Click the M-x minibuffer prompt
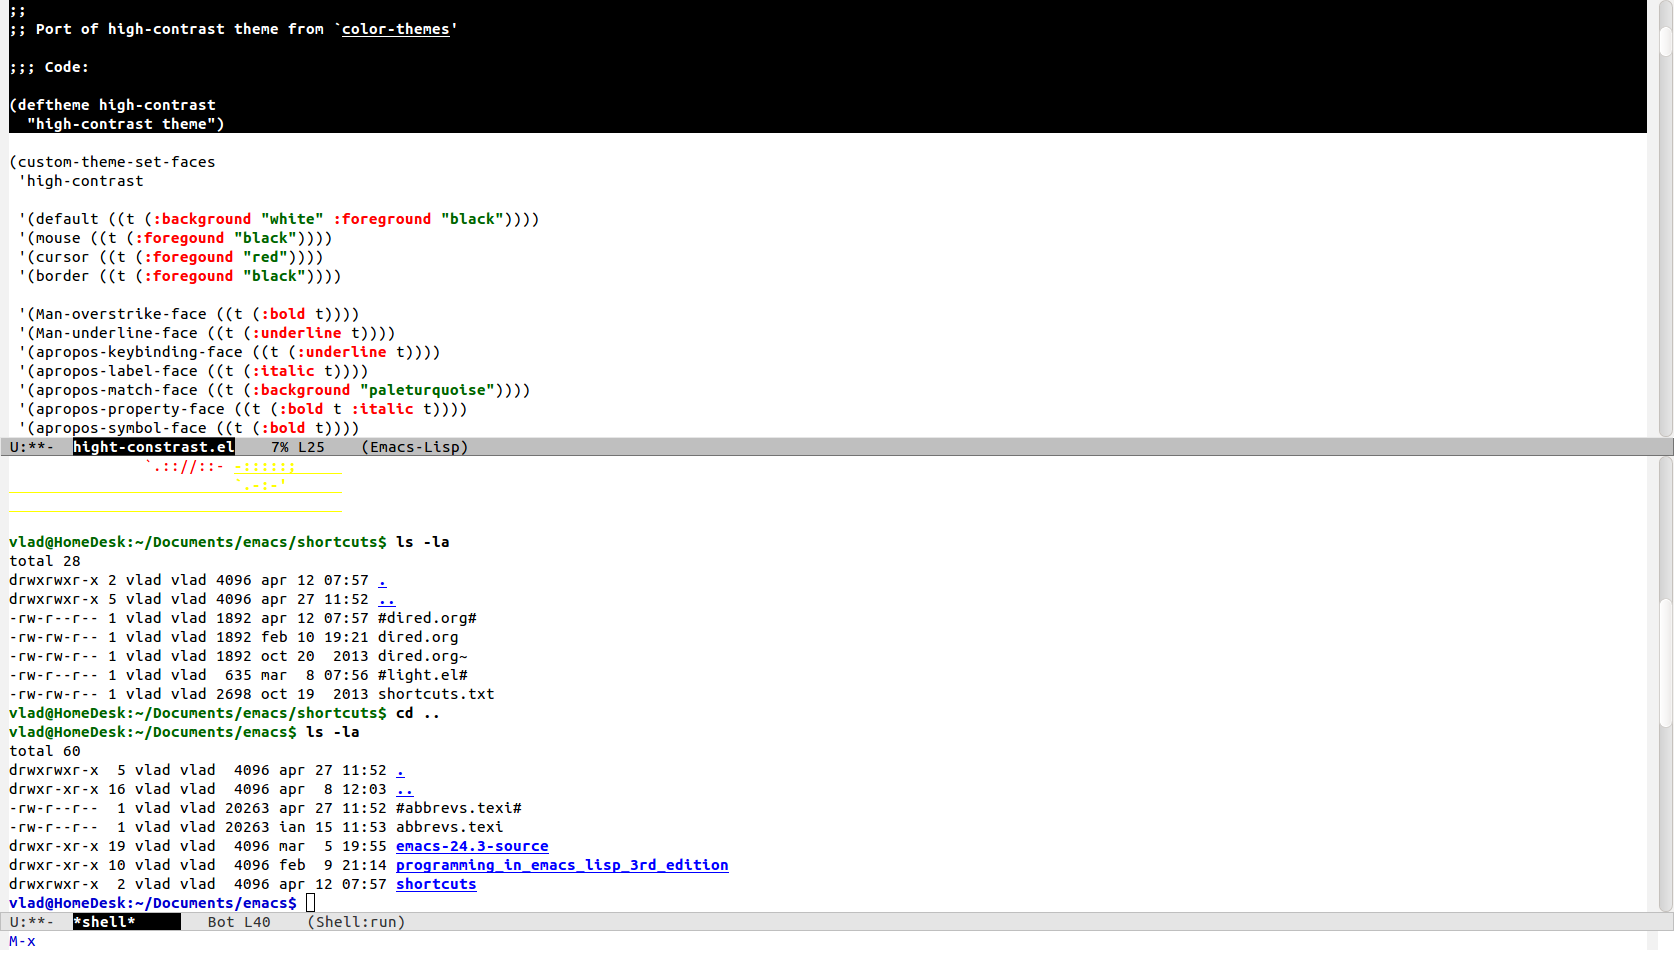 click(x=22, y=941)
